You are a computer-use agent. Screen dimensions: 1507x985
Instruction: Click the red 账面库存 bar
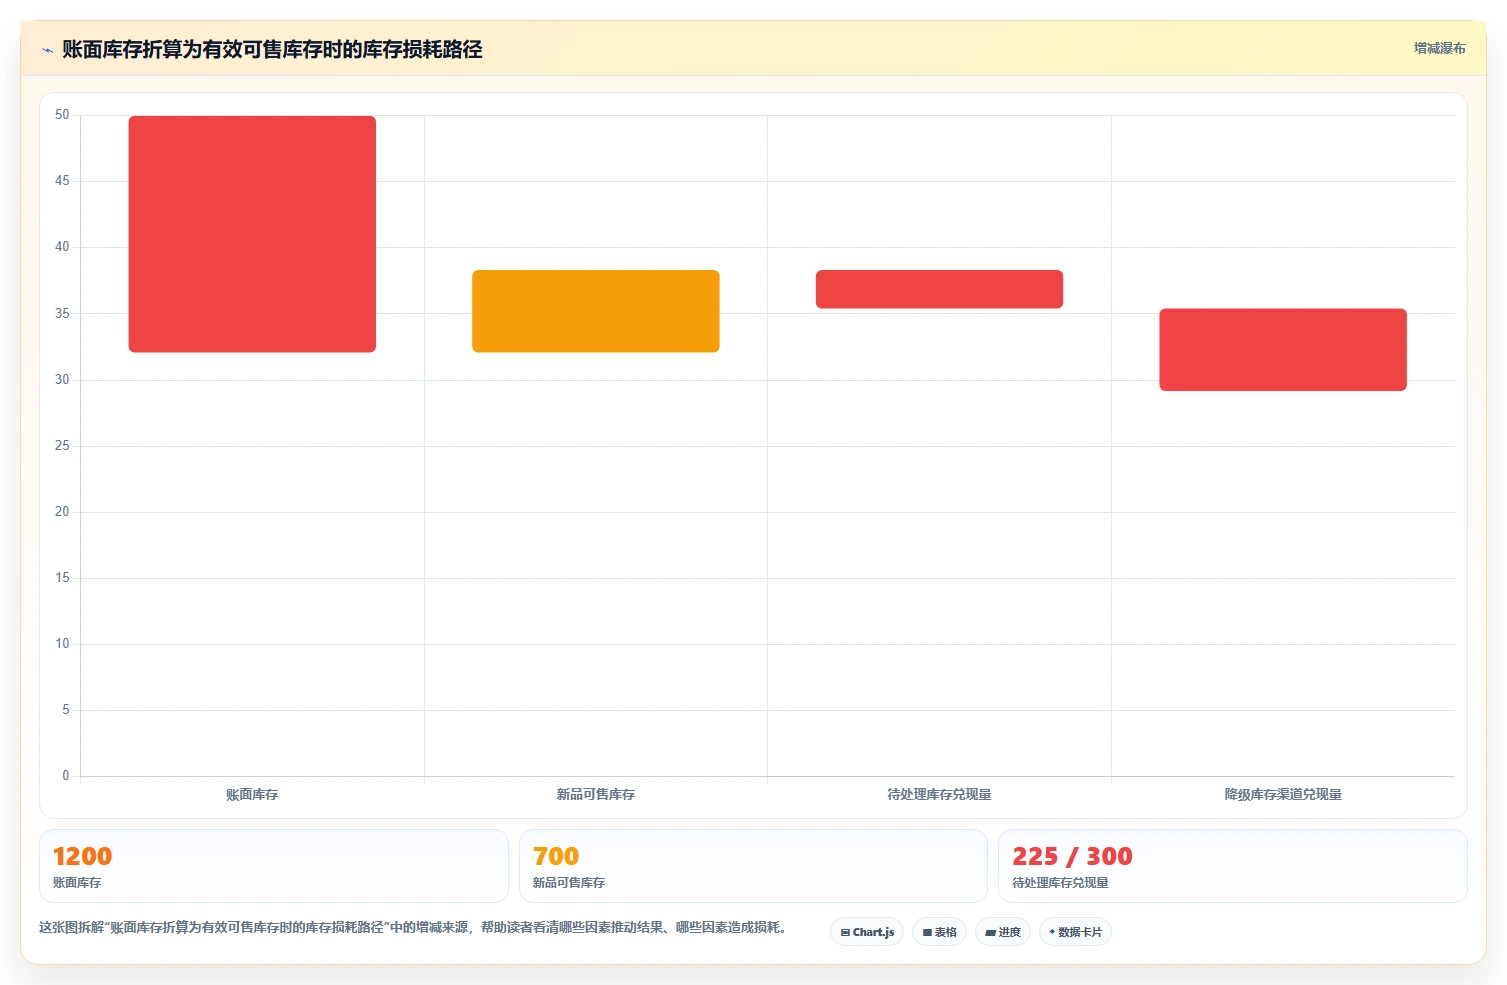click(252, 234)
